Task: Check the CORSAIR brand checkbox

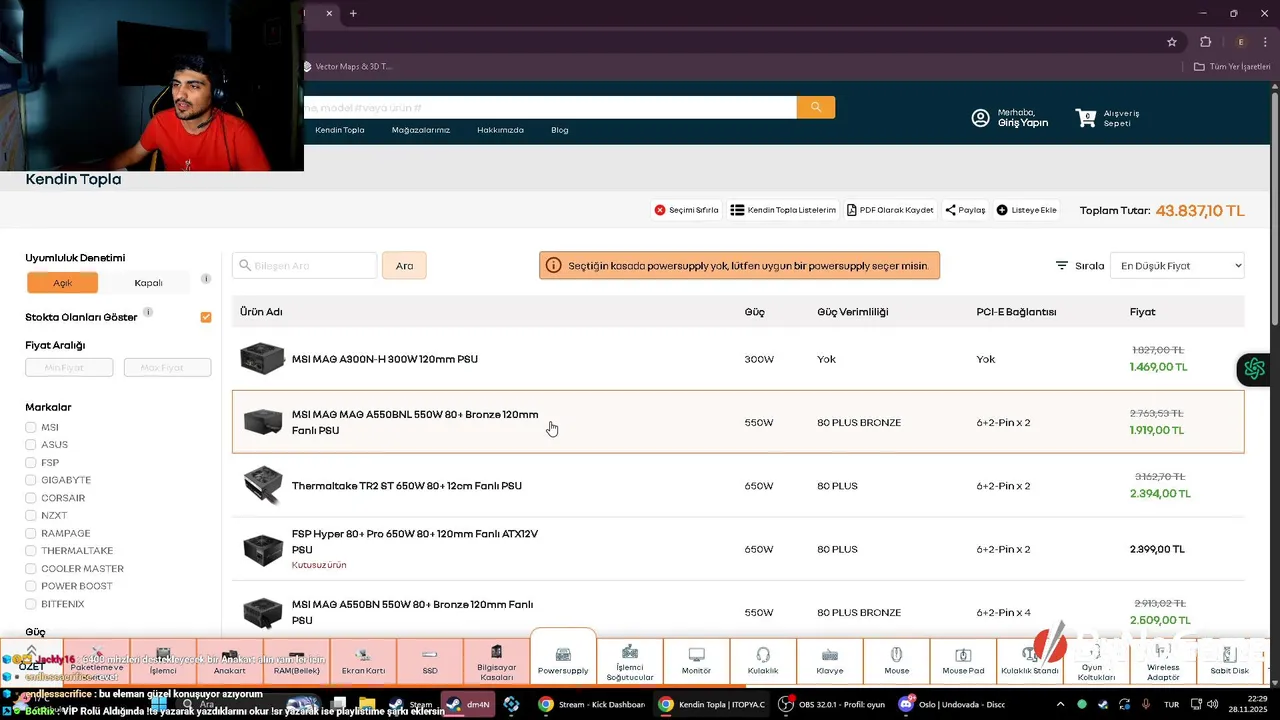Action: click(x=31, y=498)
